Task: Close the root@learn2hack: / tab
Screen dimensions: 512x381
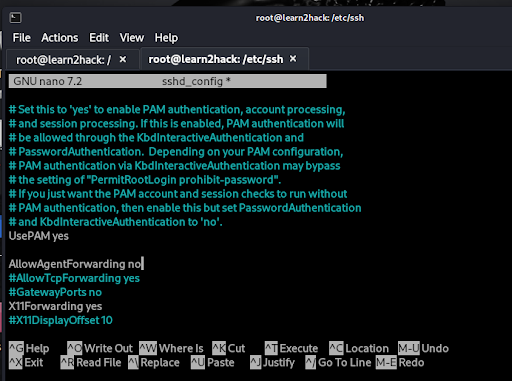Action: 123,59
